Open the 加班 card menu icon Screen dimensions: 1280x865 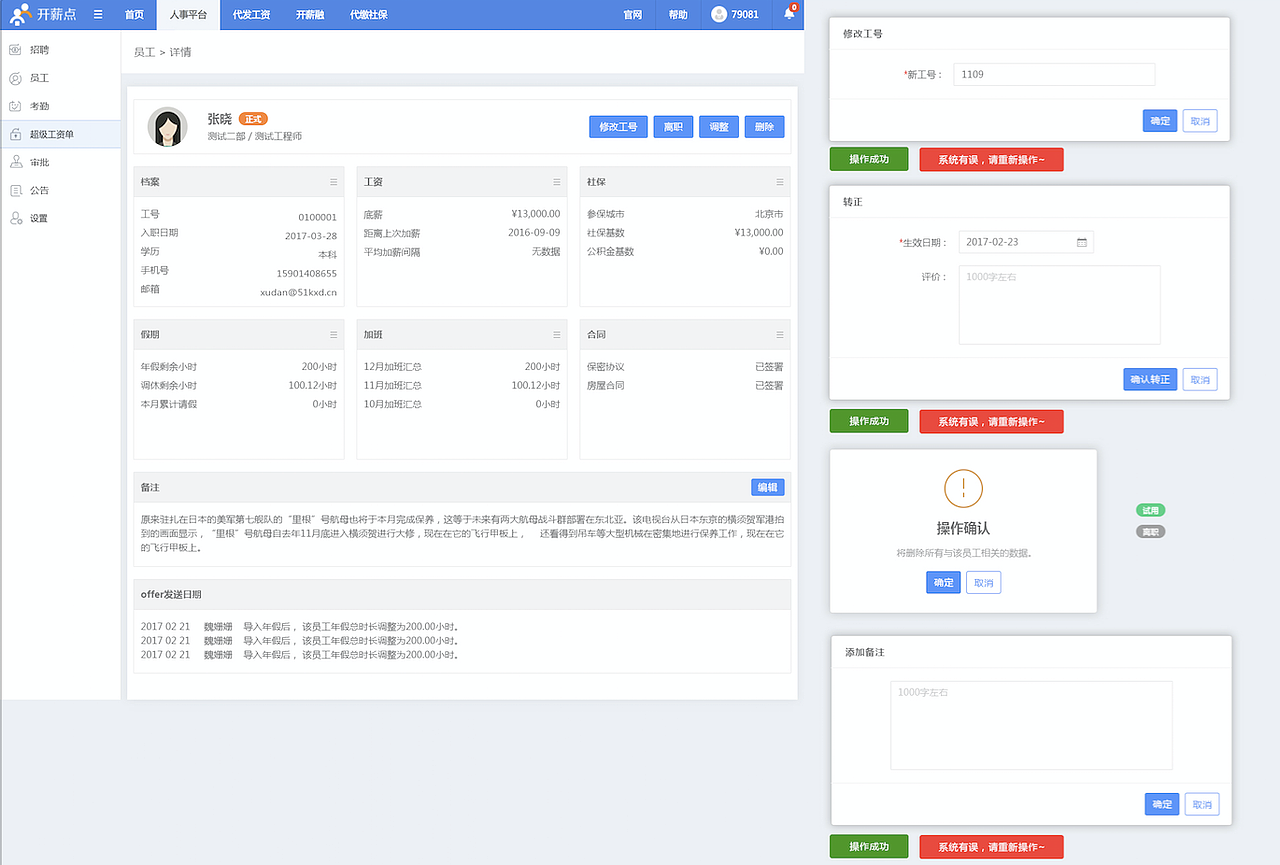pos(557,335)
